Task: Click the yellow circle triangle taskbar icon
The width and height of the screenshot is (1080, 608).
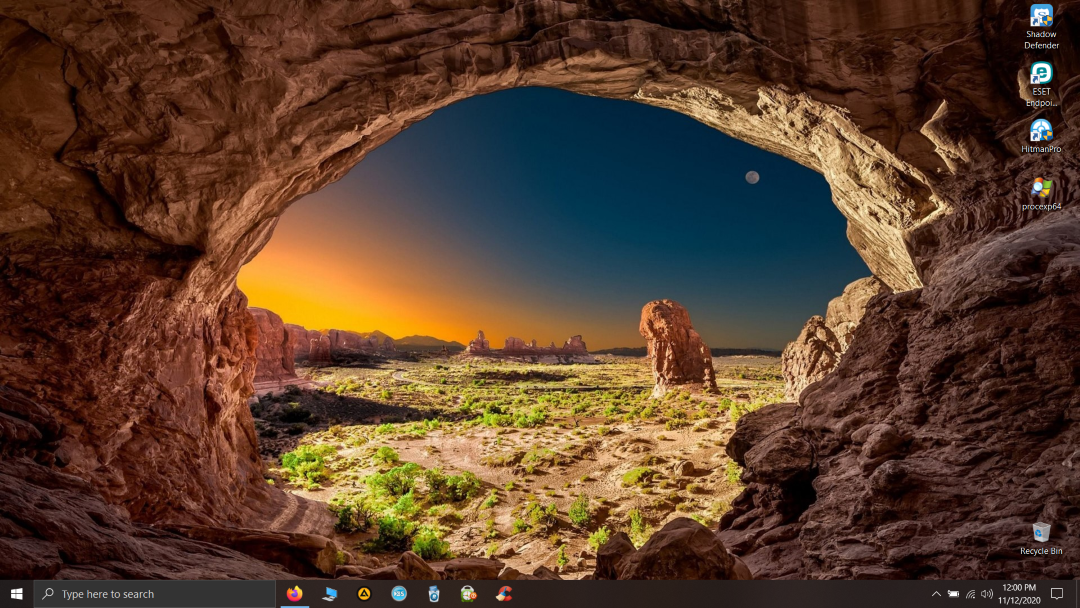Action: [x=364, y=594]
